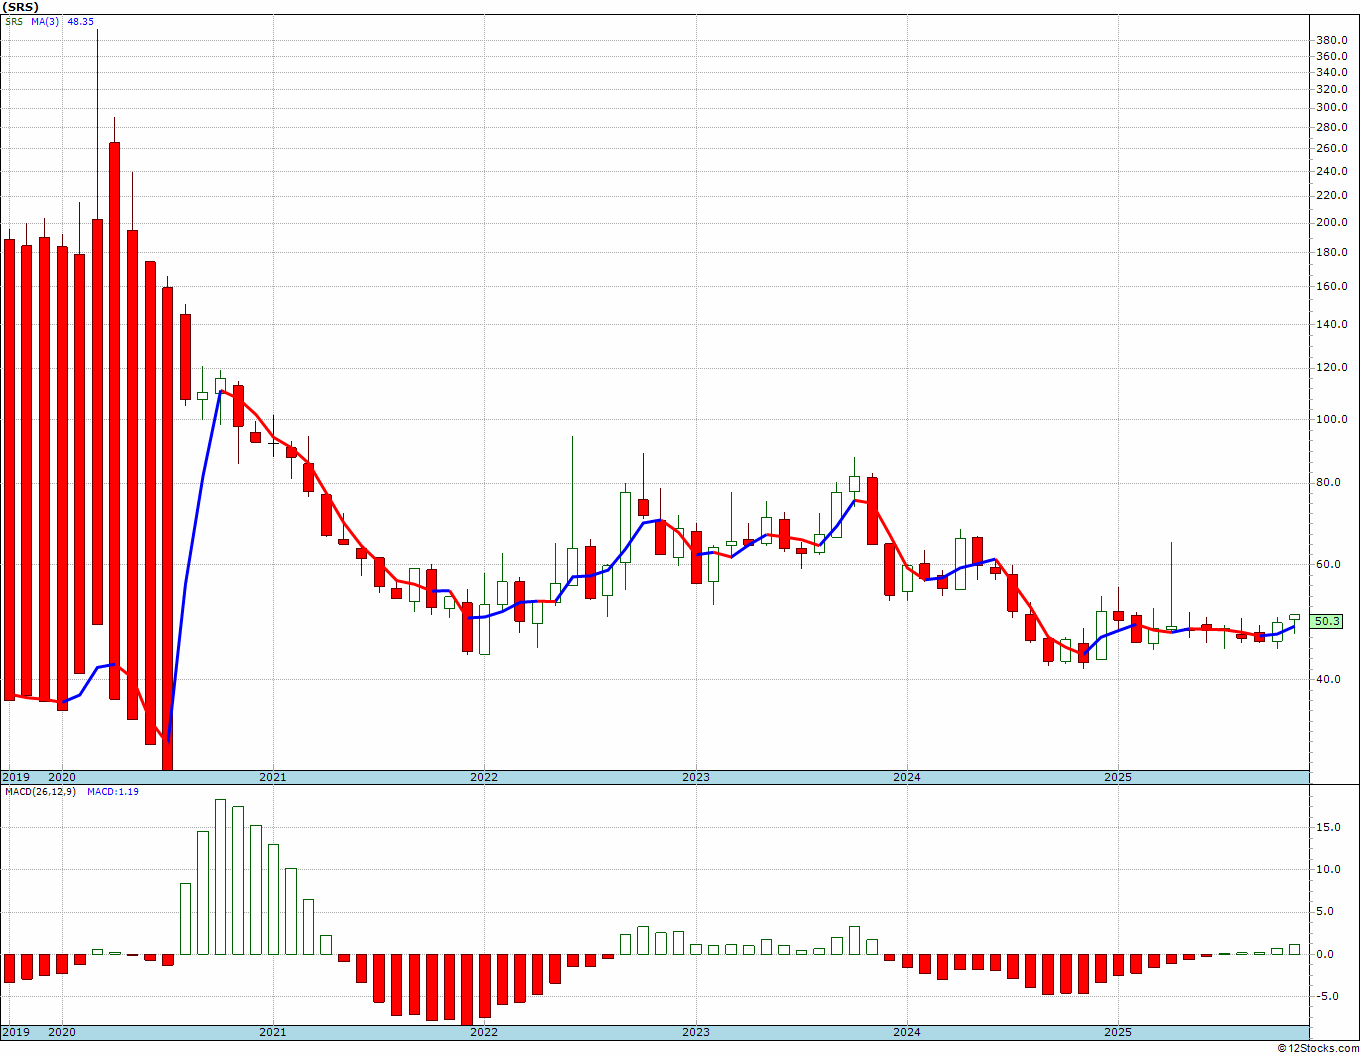Click the "300.0" price axis label
1360x1056 pixels.
pyautogui.click(x=1331, y=107)
